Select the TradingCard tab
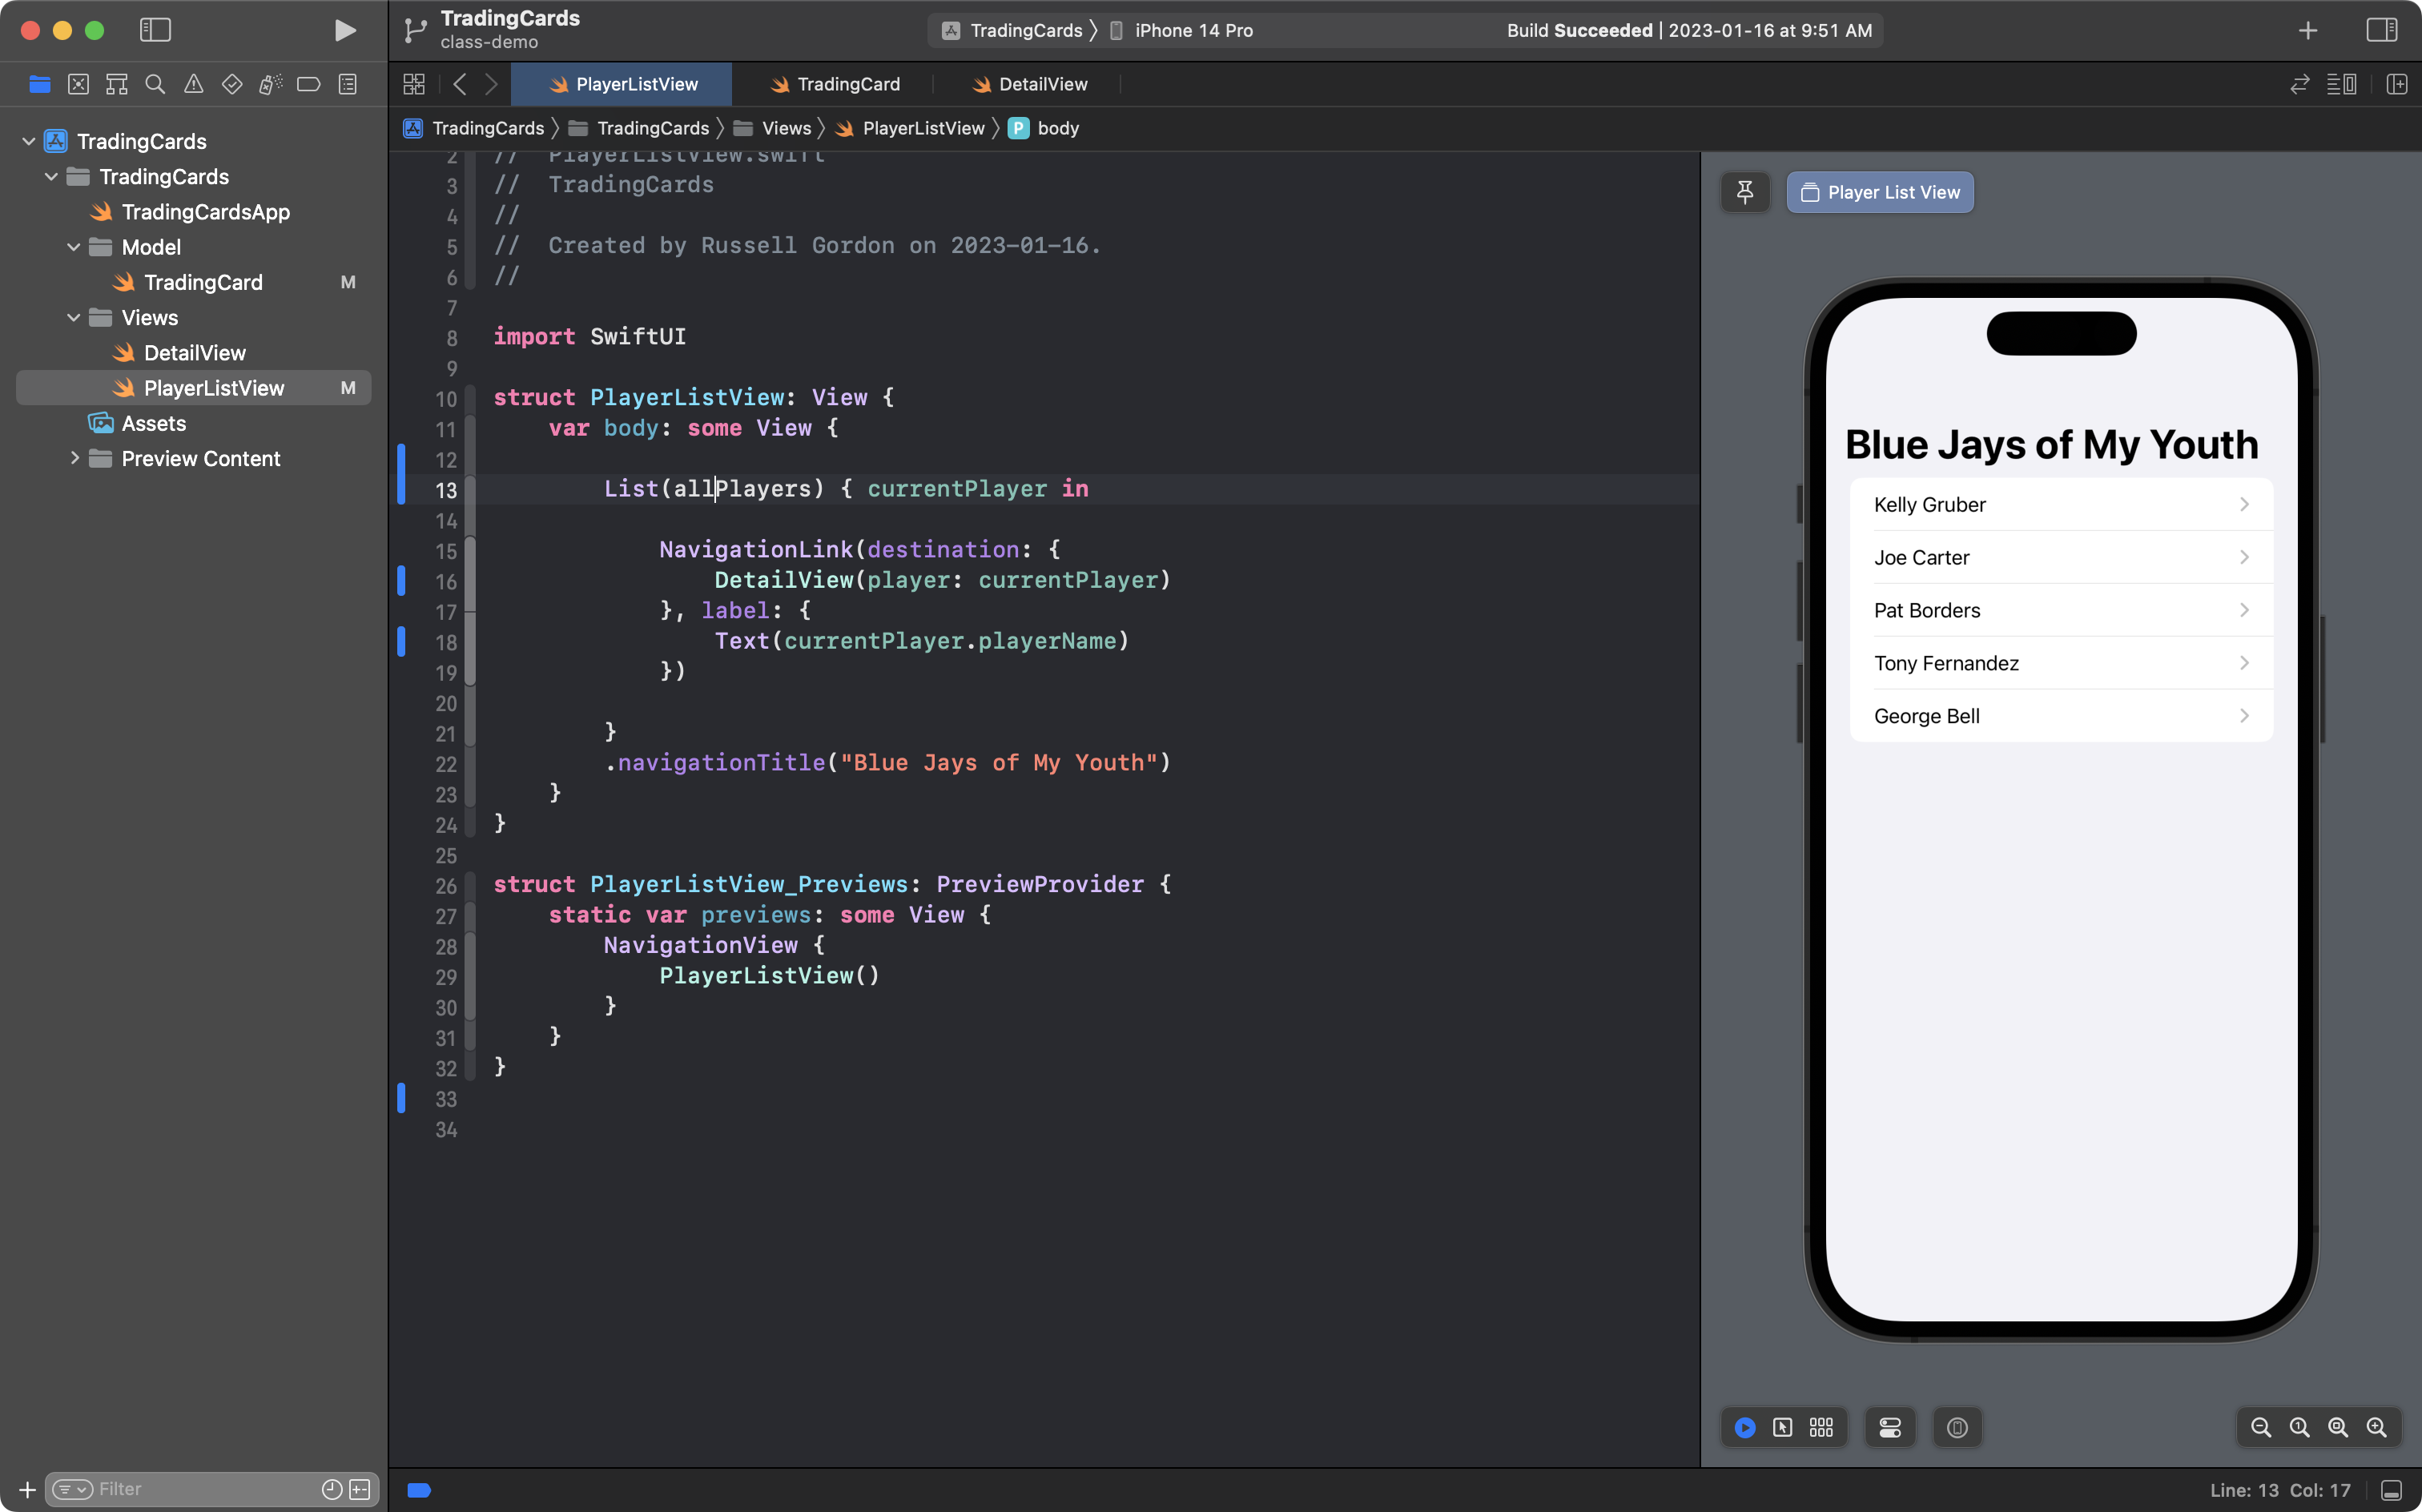 (x=848, y=82)
